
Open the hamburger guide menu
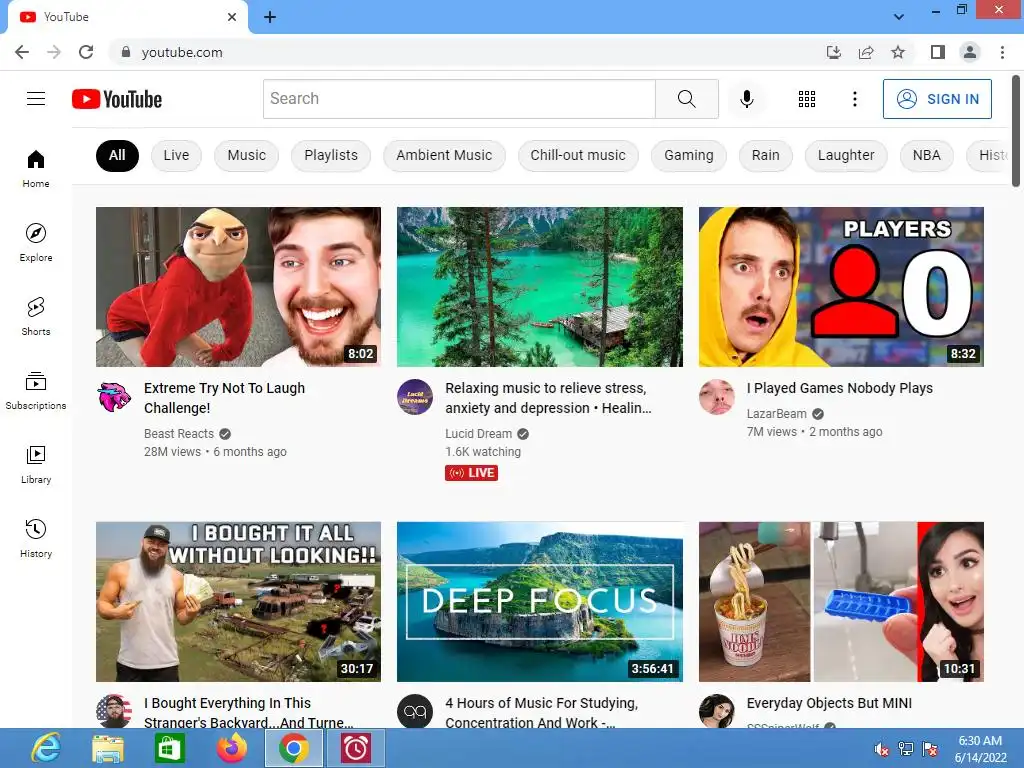(x=36, y=99)
